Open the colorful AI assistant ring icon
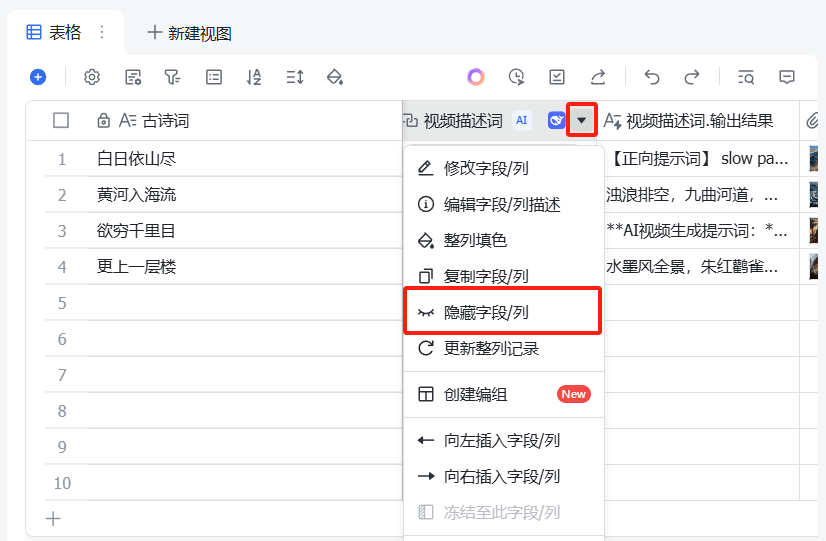Image resolution: width=826 pixels, height=541 pixels. click(x=476, y=77)
